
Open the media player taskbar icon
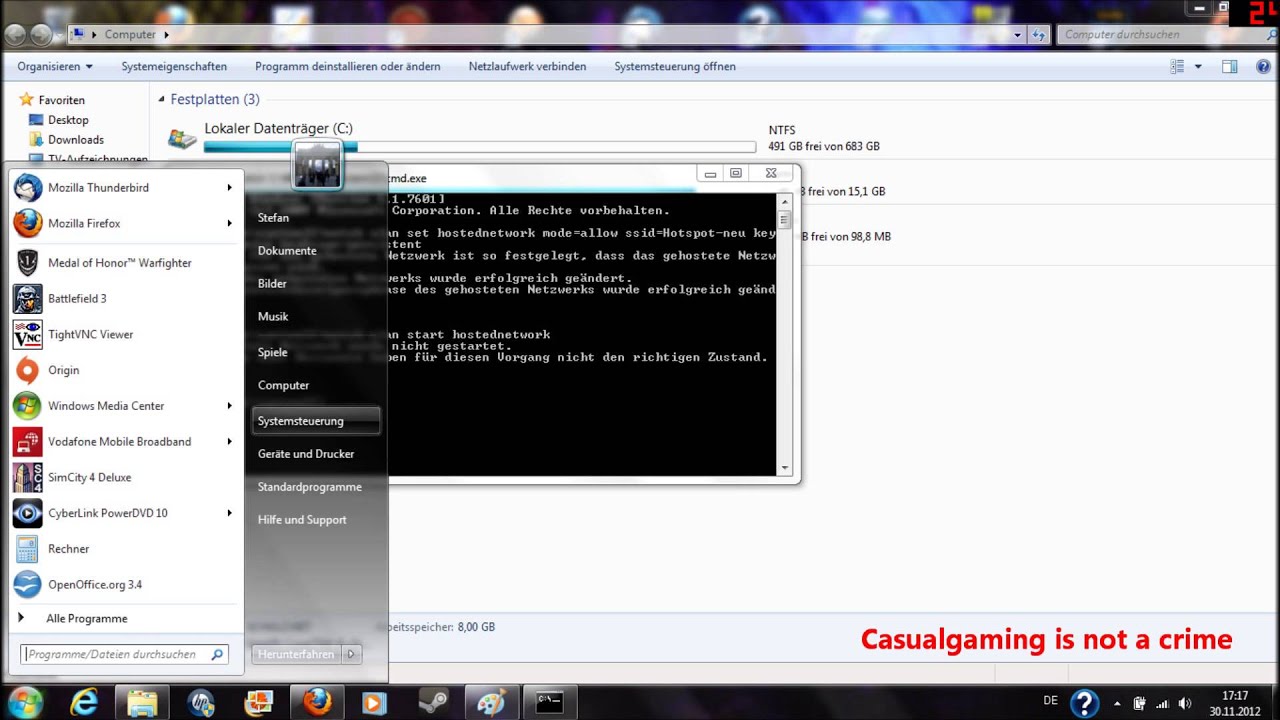(x=374, y=702)
